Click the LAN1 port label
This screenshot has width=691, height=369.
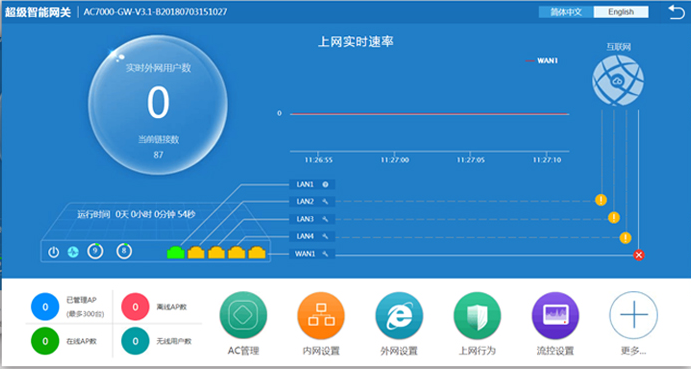point(305,184)
